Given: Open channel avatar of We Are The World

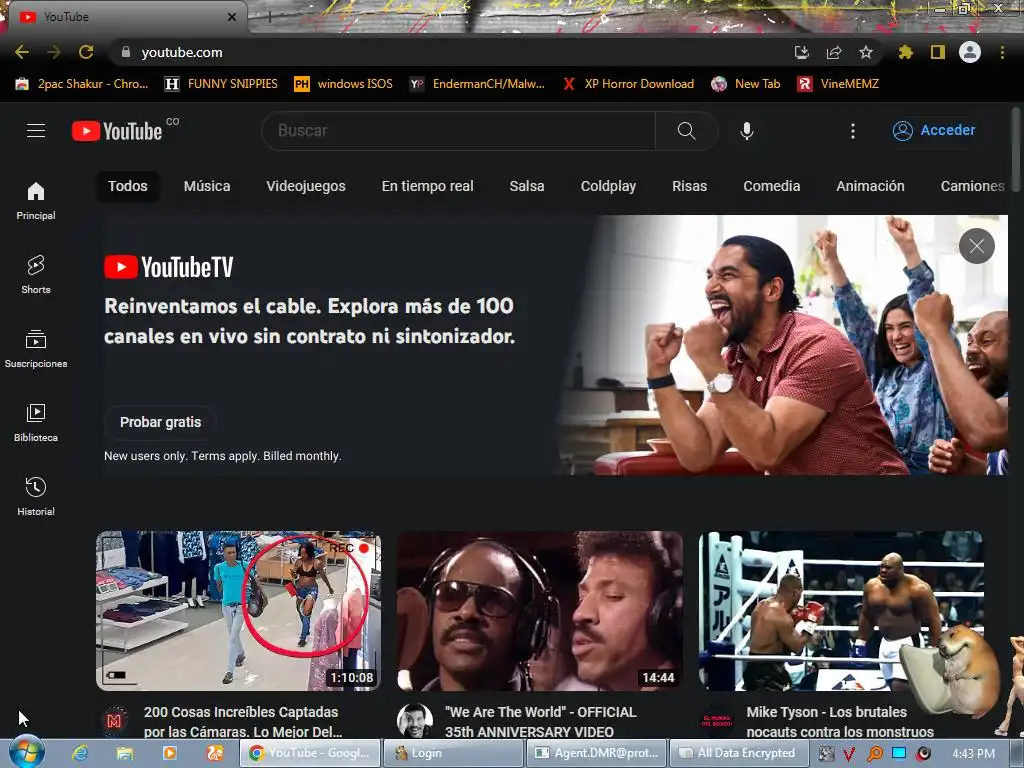Looking at the screenshot, I should pos(415,720).
